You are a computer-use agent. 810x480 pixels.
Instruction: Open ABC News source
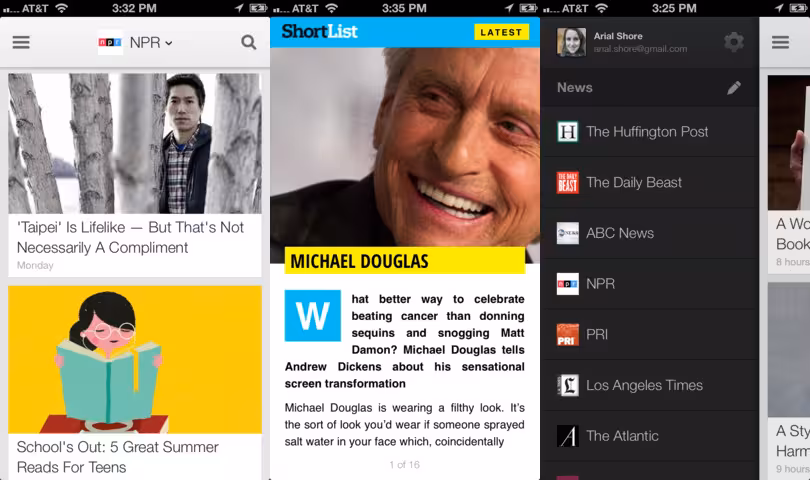click(x=650, y=233)
